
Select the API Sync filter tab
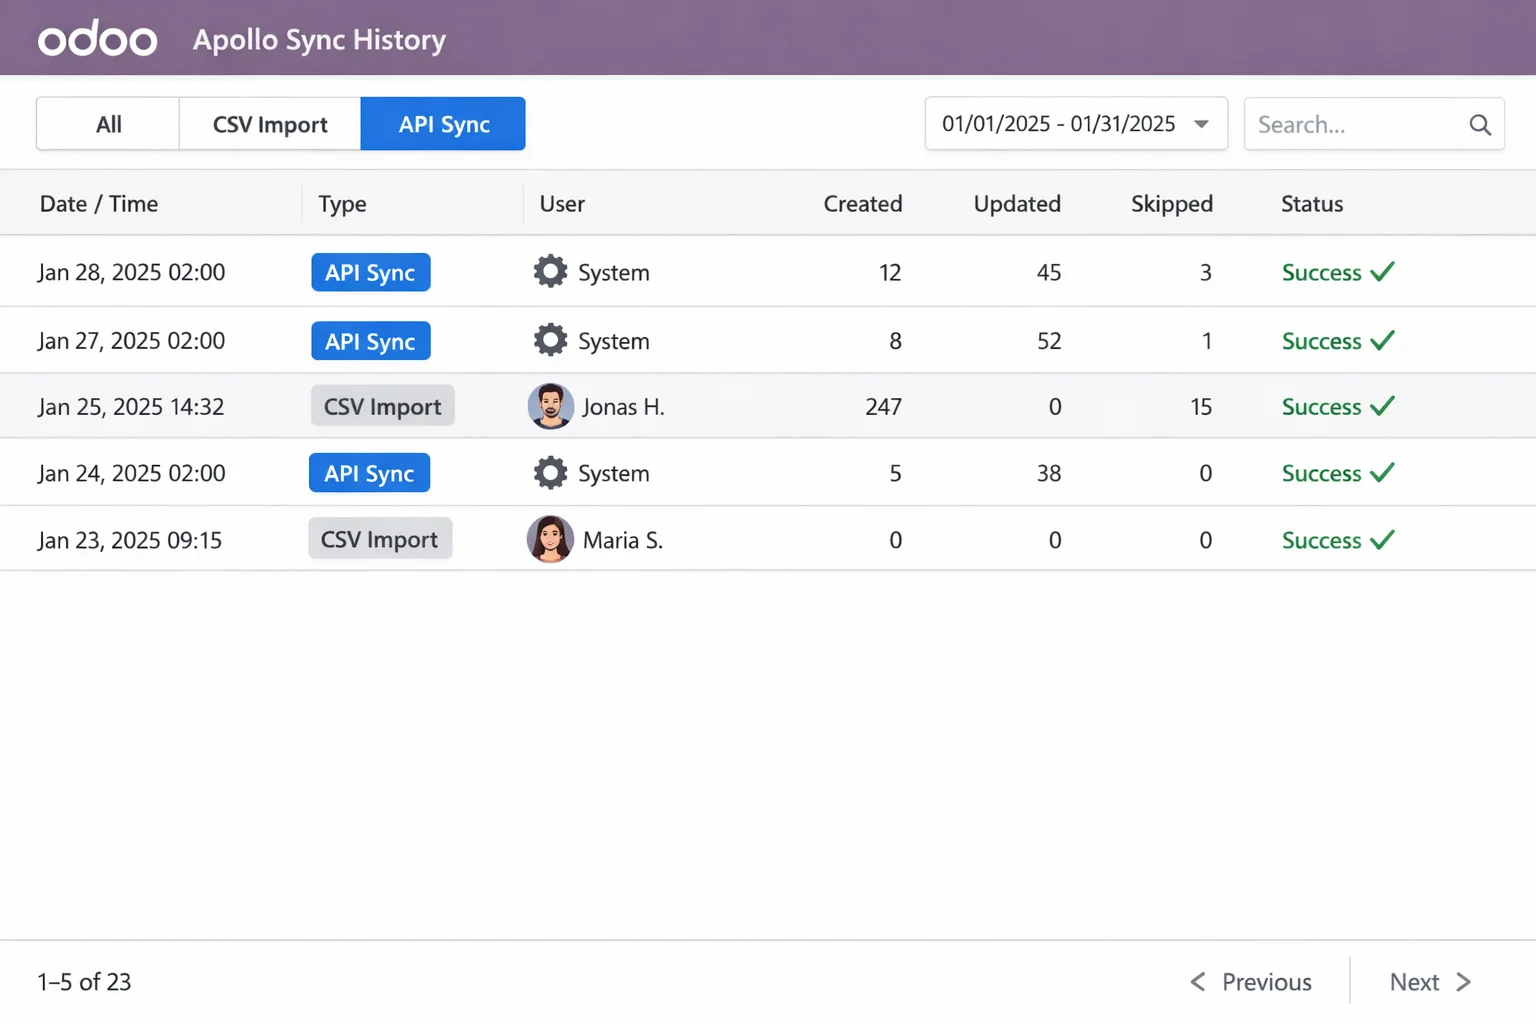pos(443,124)
